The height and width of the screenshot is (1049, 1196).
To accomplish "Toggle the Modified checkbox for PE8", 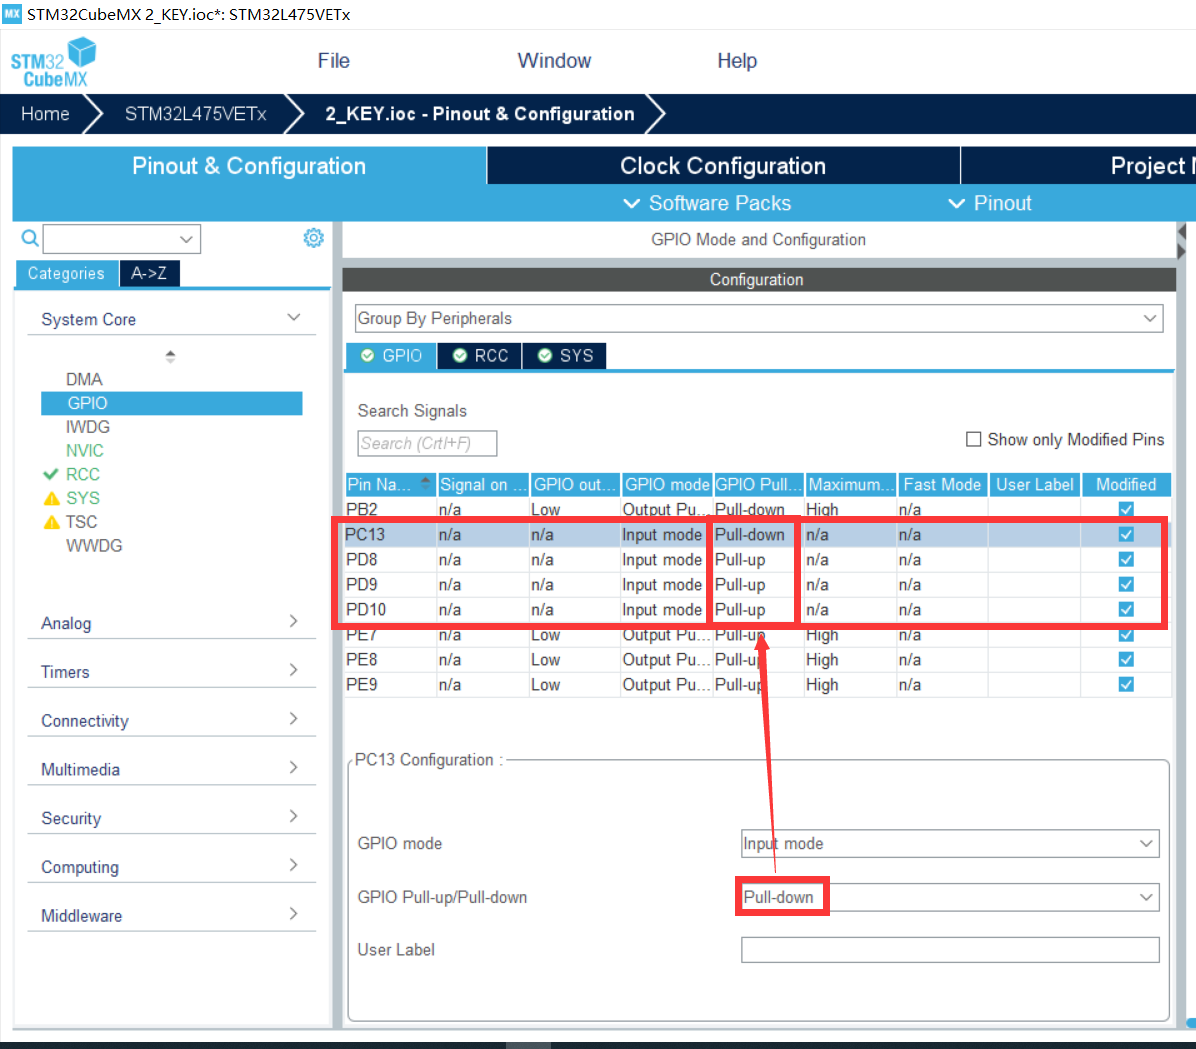I will [1126, 659].
